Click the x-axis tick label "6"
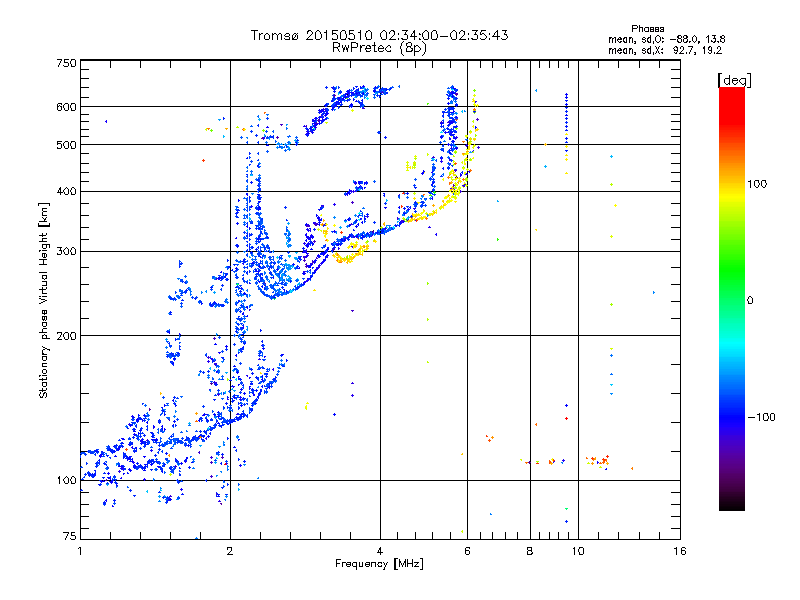The height and width of the screenshot is (600, 800). [x=467, y=551]
